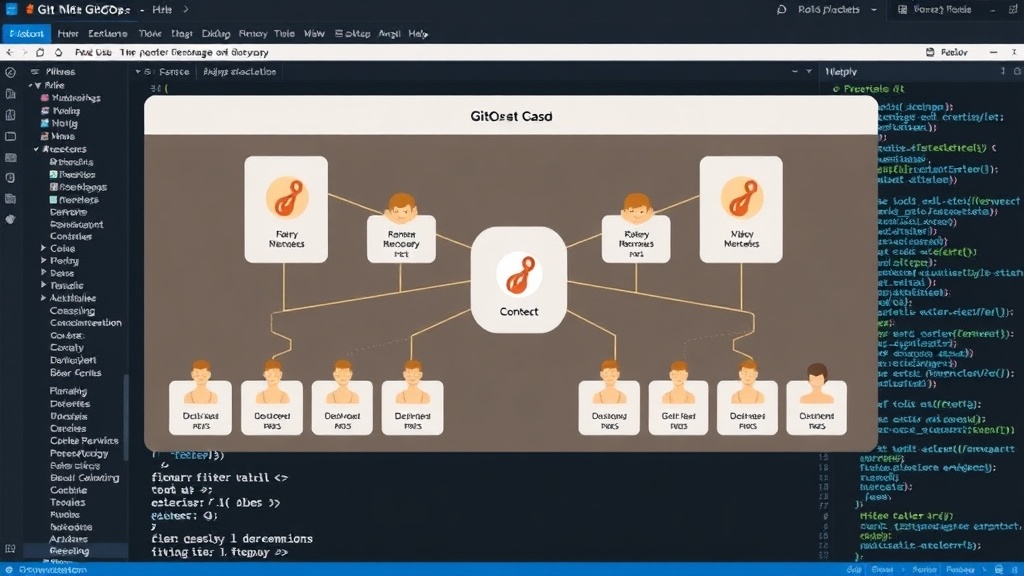
Task: Expand the "Teroztie" tree node arrow
Action: 44,285
